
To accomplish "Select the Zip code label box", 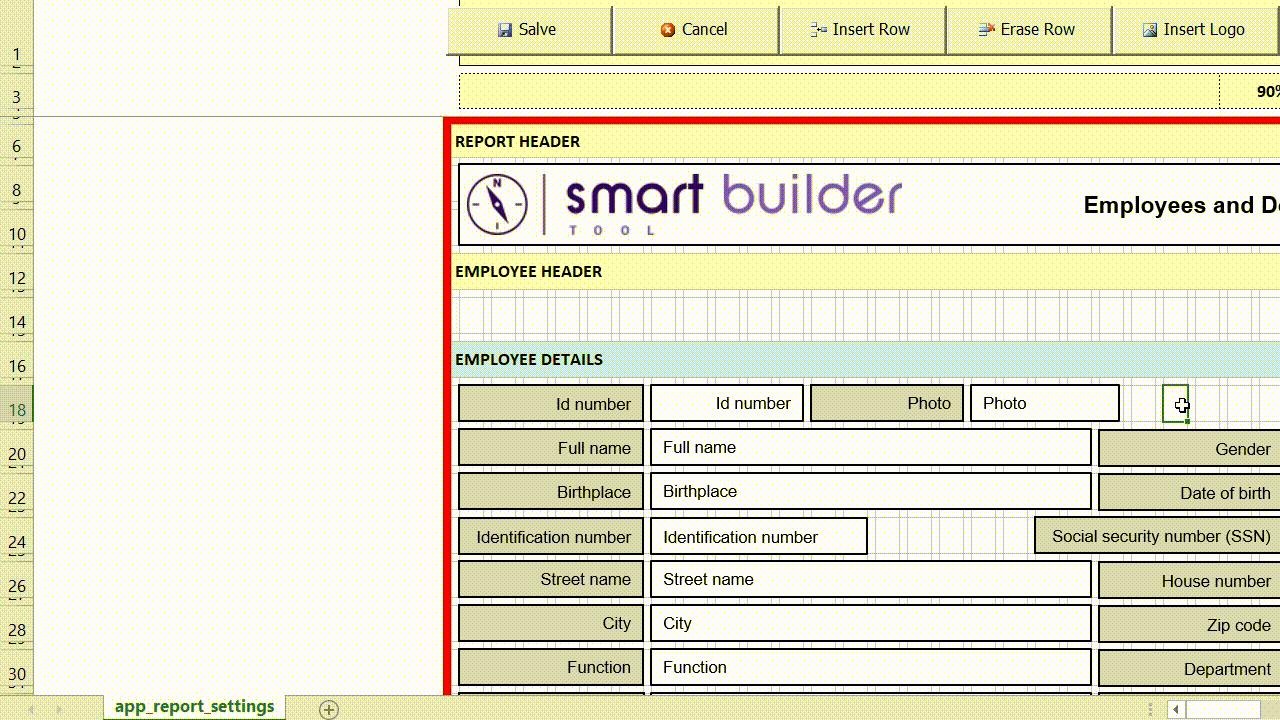I will pyautogui.click(x=1189, y=625).
